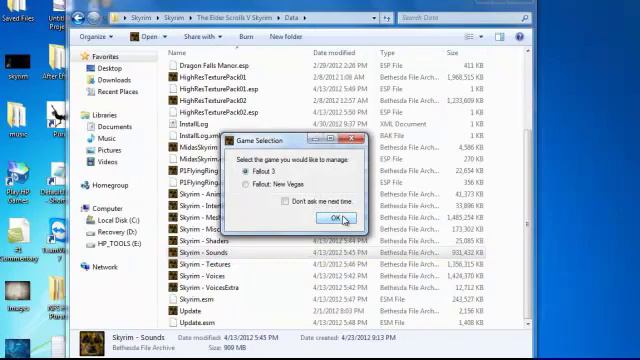
Task: Click the change view icon
Action: (469, 37)
